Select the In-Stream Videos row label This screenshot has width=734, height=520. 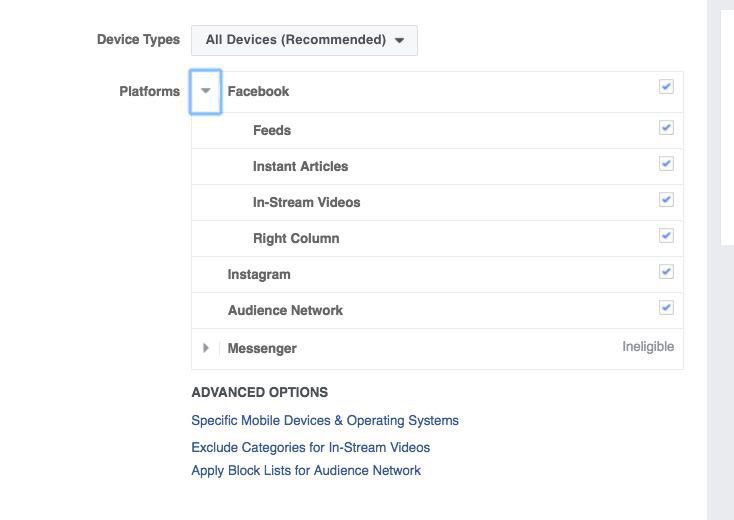(x=307, y=202)
